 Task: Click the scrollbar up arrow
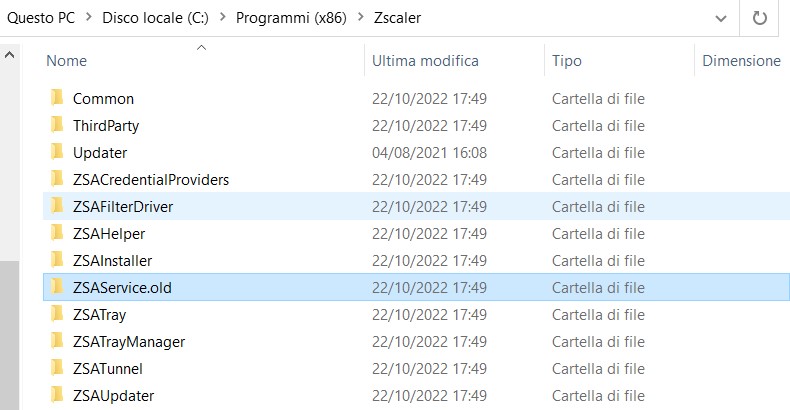tap(9, 55)
